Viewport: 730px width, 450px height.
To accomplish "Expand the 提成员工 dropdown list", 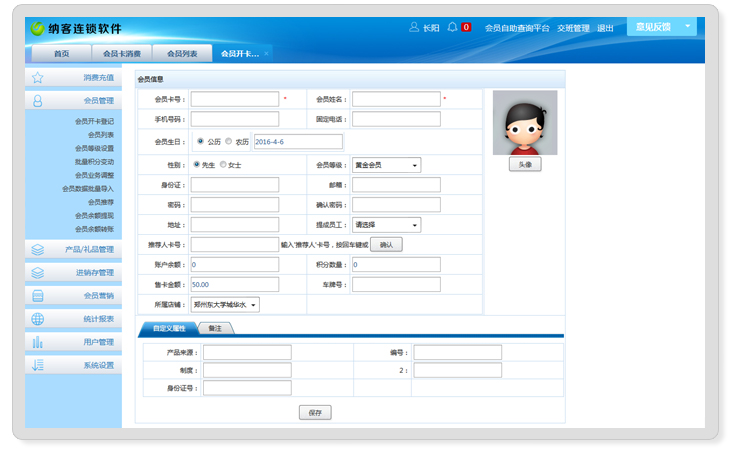I will click(x=386, y=225).
